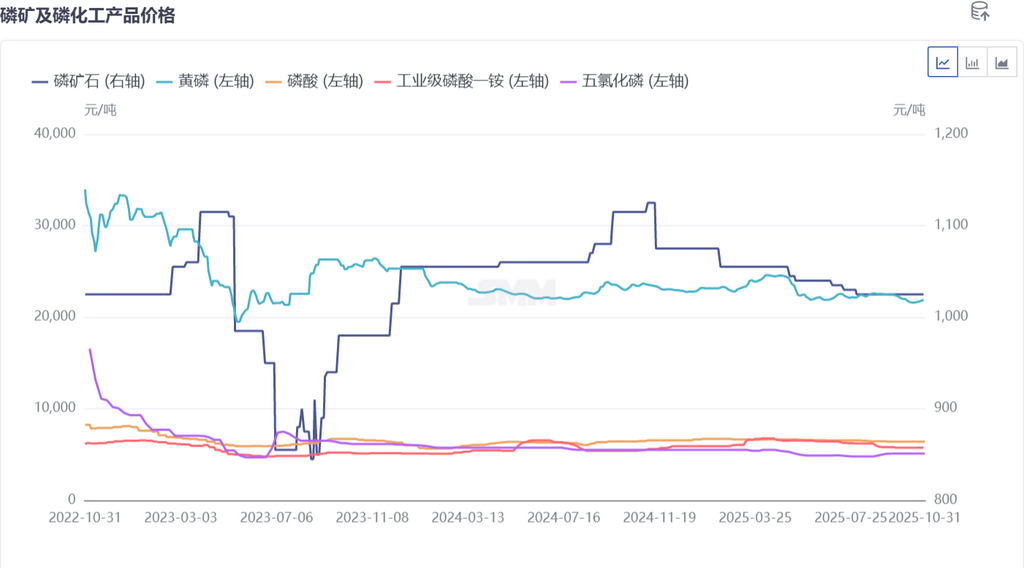
Task: Click the export data database icon
Action: [980, 12]
